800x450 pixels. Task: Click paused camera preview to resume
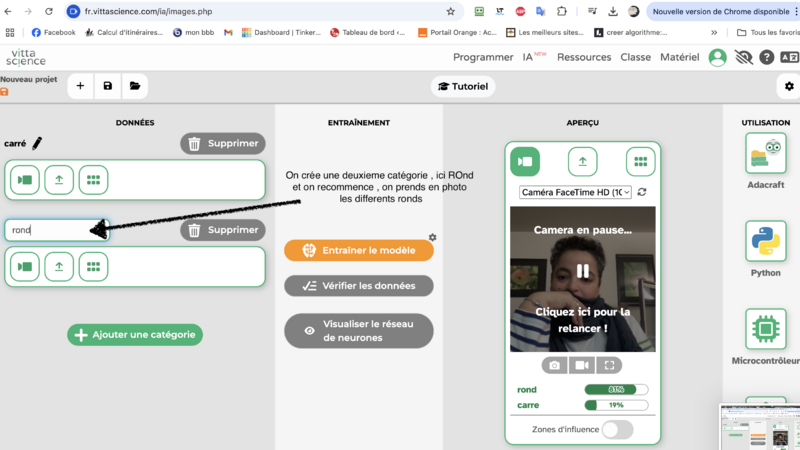582,278
